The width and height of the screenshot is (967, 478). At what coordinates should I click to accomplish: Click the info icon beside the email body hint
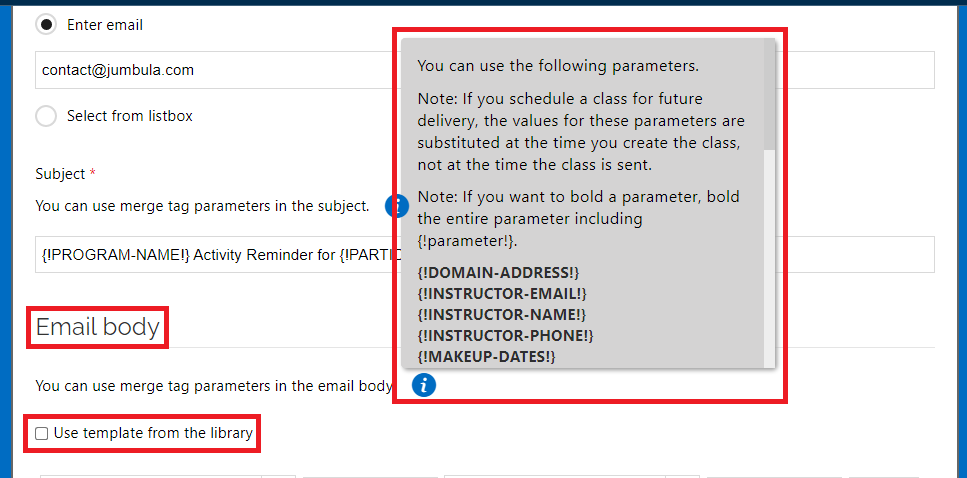424,385
